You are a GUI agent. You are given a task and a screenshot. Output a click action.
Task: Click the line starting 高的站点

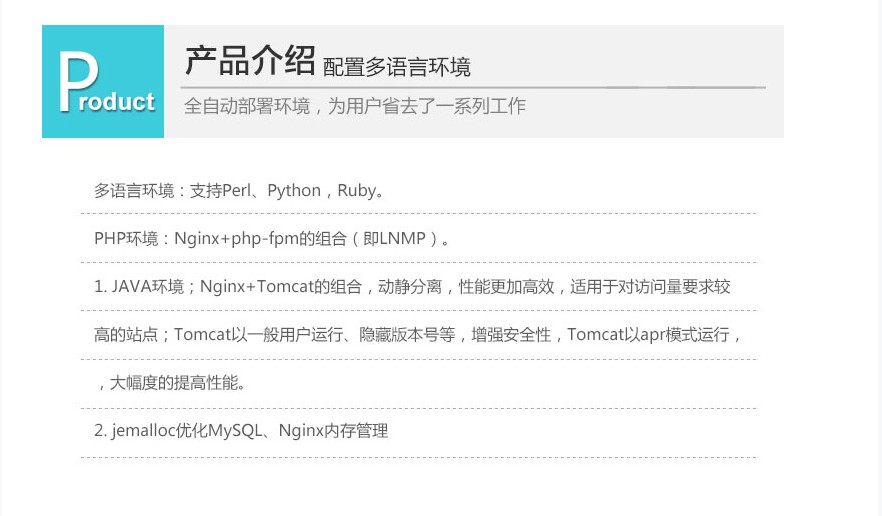point(417,335)
